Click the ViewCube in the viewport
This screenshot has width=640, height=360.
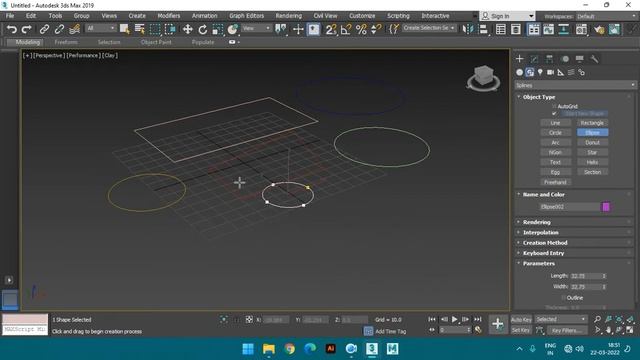click(484, 78)
